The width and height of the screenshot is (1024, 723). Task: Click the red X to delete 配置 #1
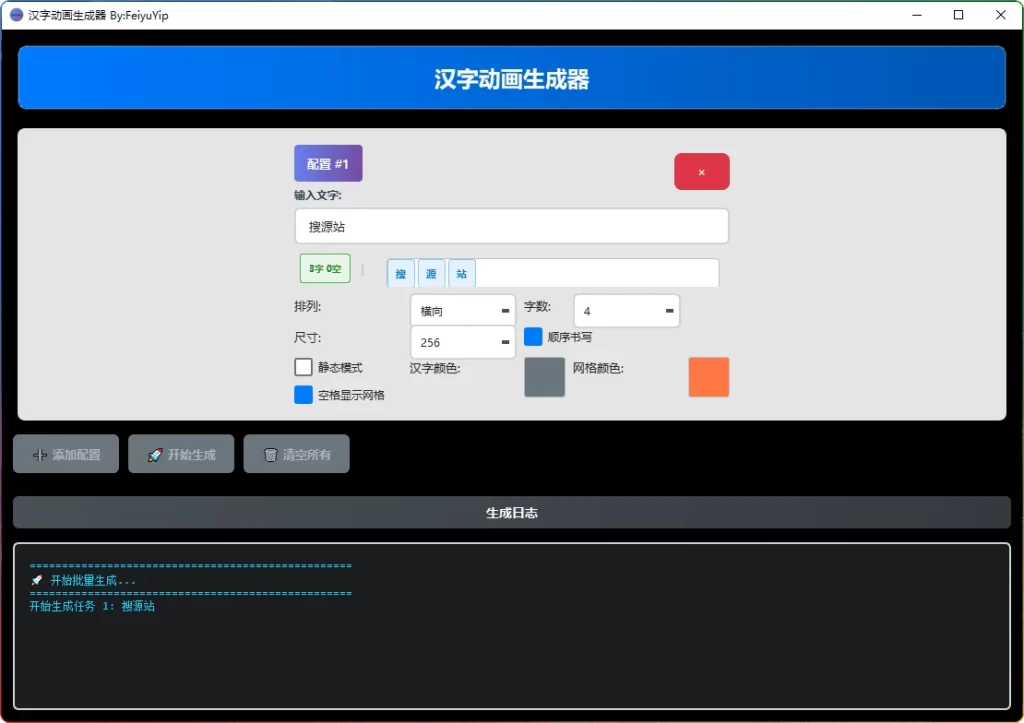[701, 171]
